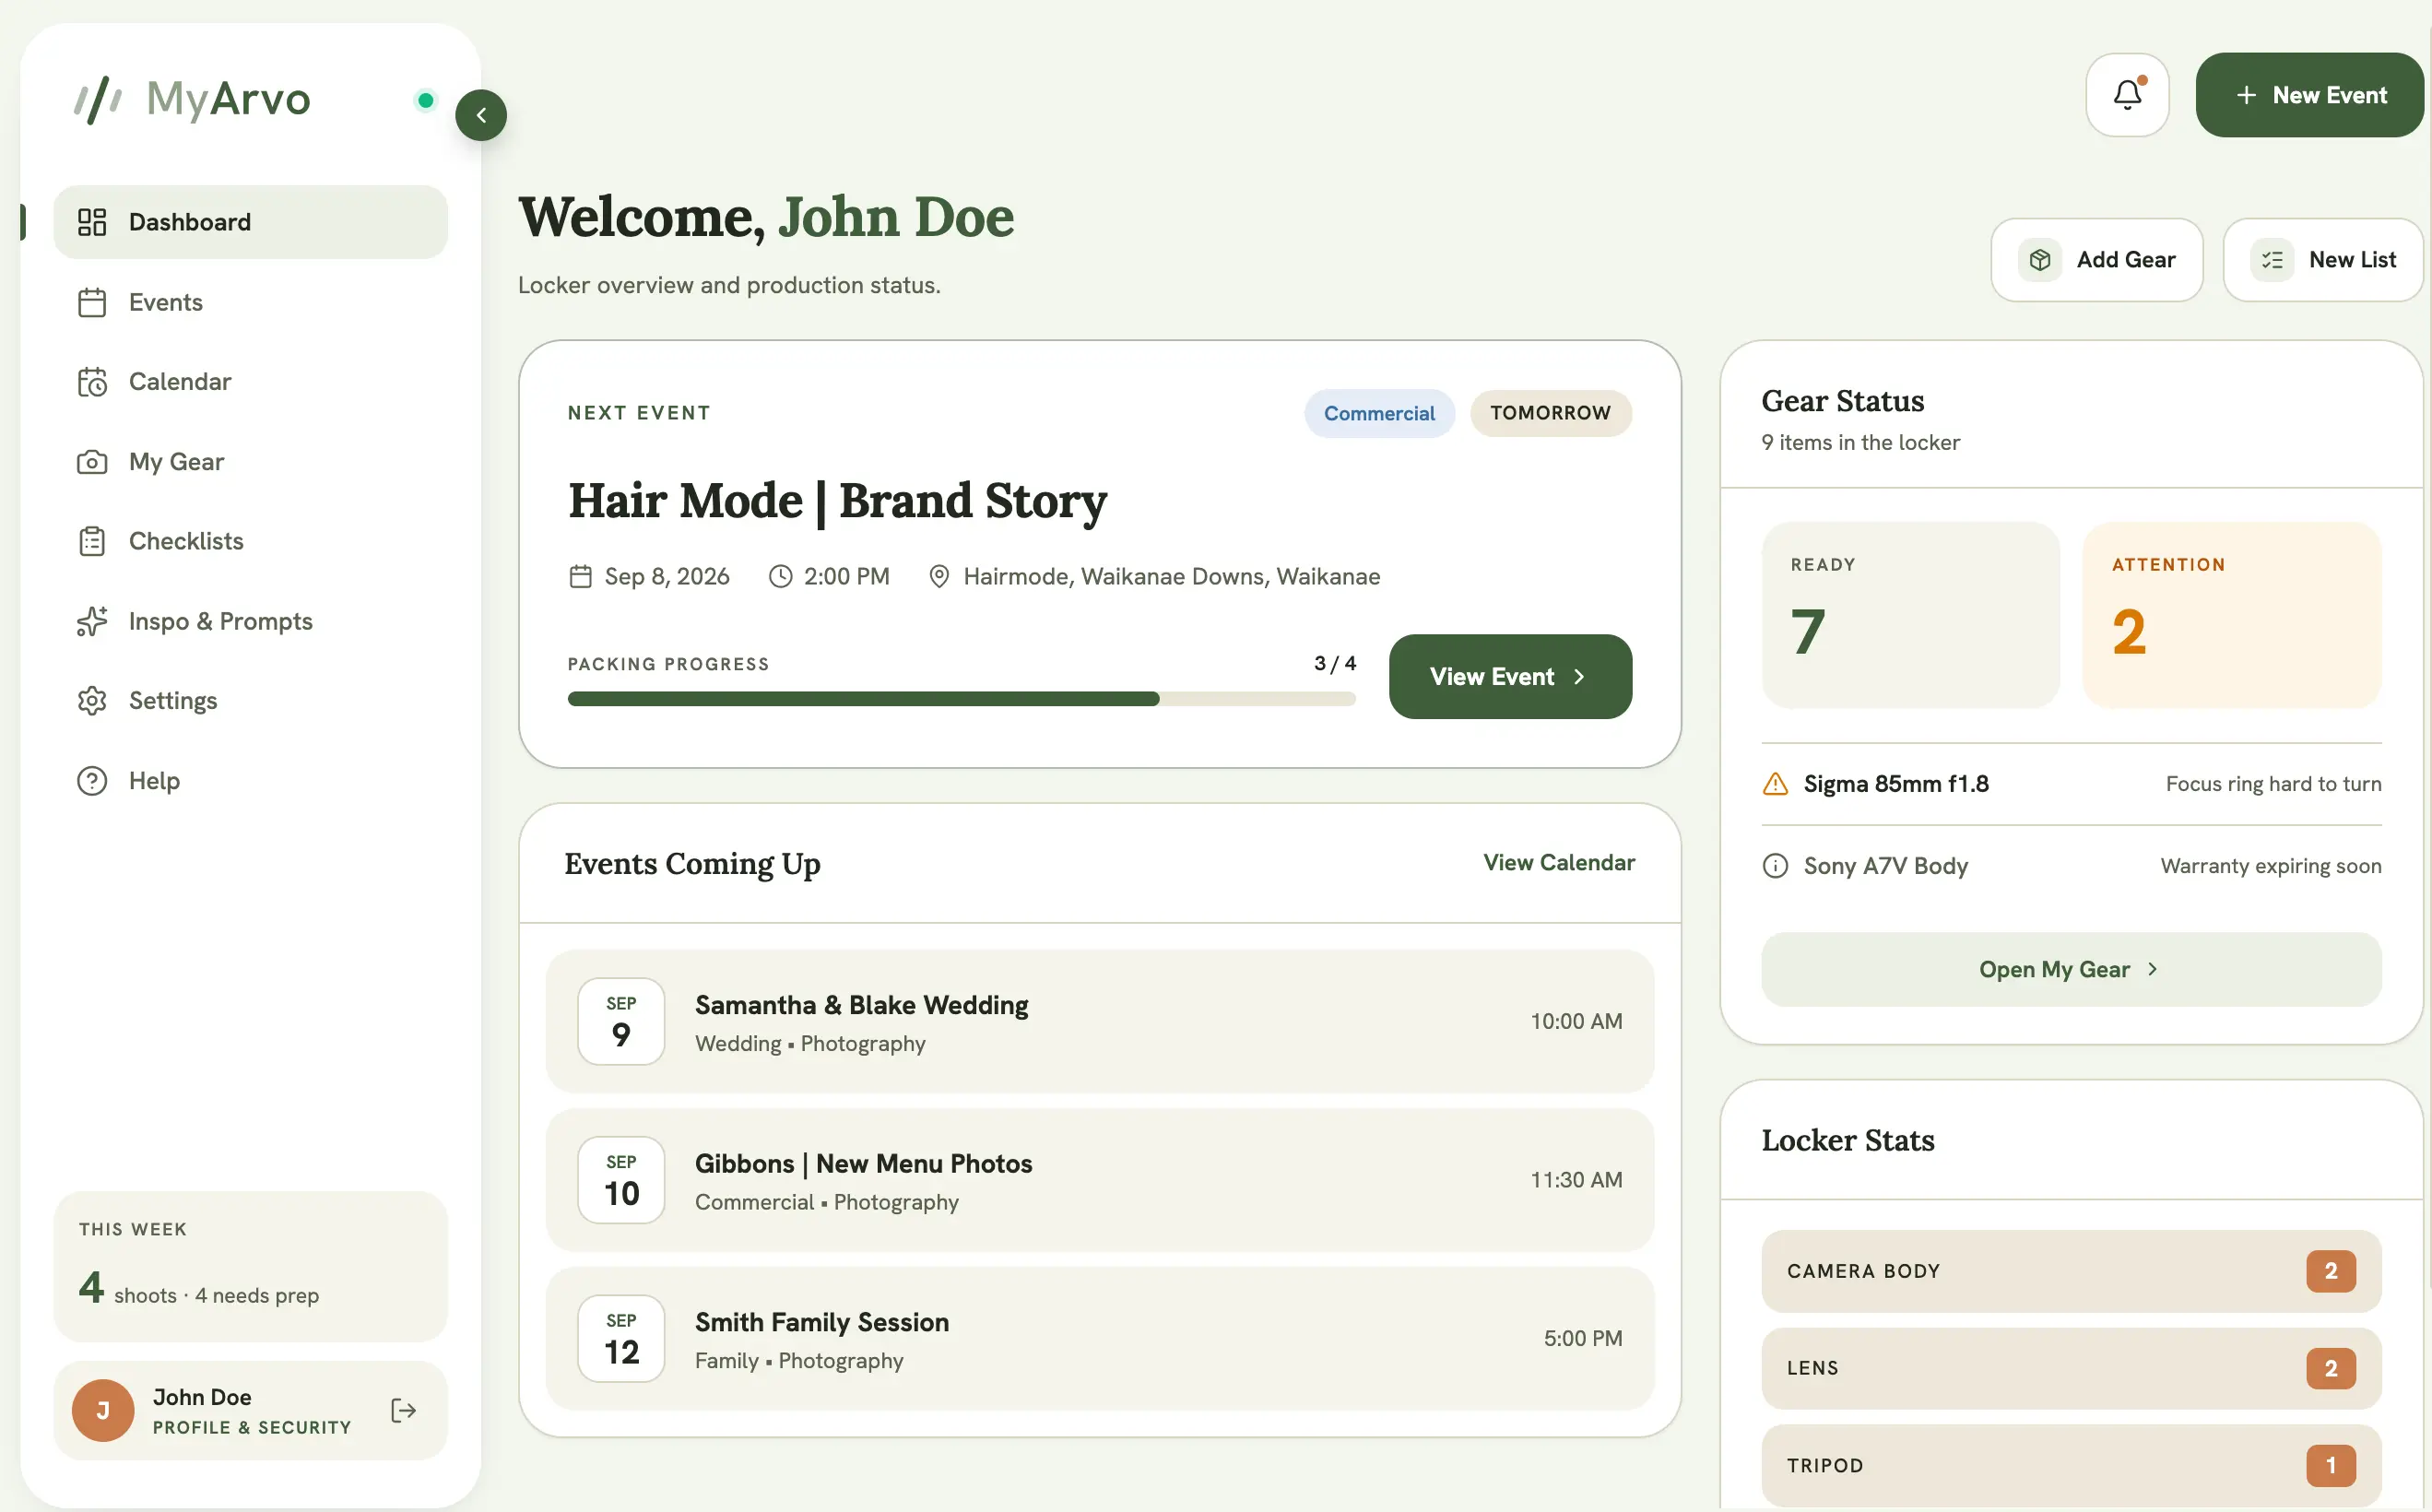Screen dimensions: 2432x1512
Task: Click the MyArvo logo
Action: (x=193, y=99)
